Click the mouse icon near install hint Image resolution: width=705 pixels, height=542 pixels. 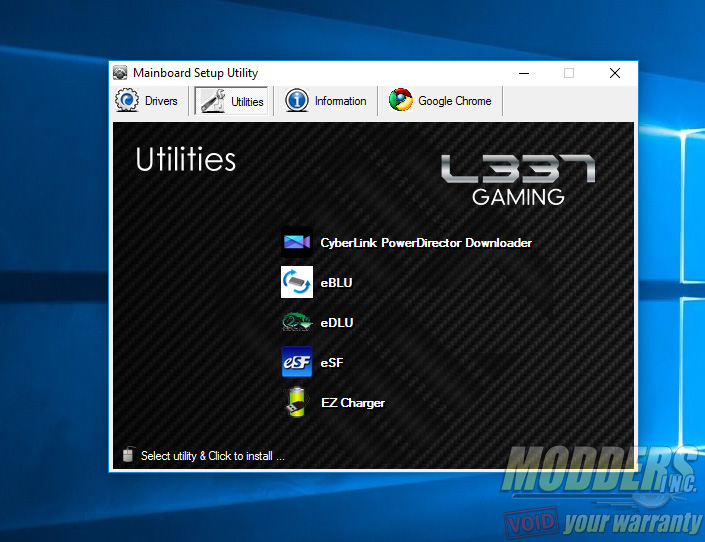pos(128,454)
